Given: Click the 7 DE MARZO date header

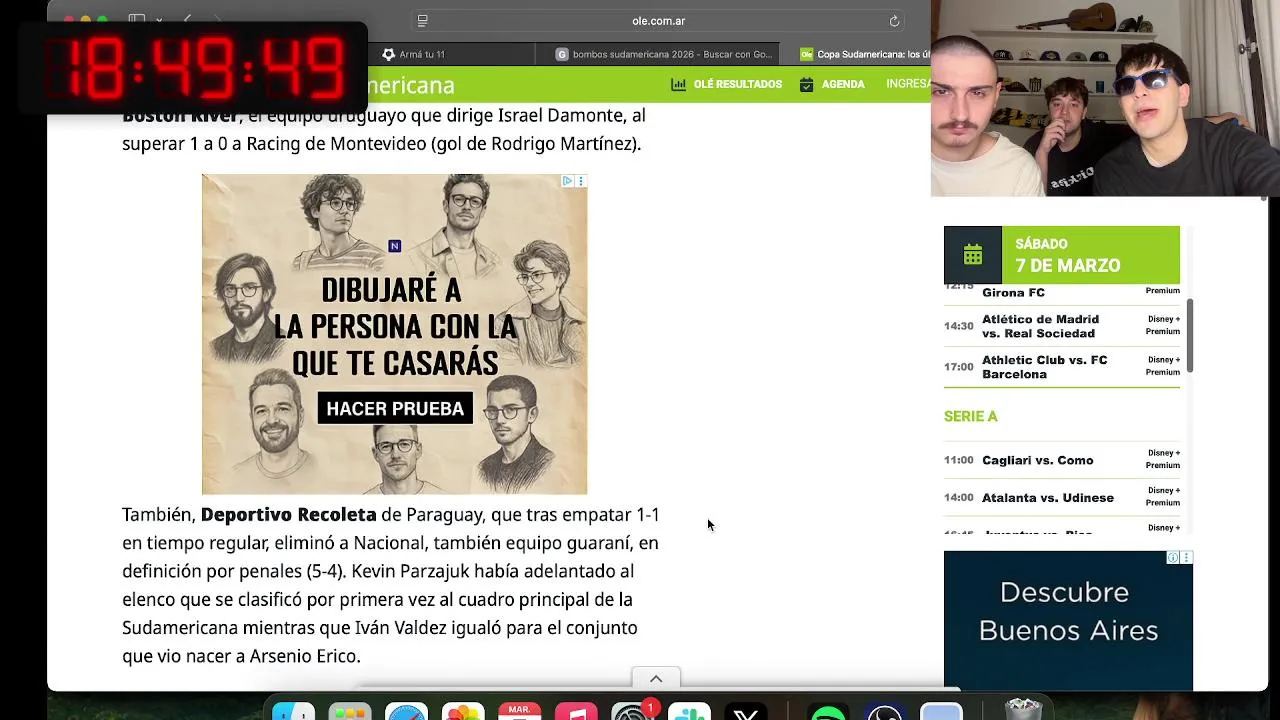Looking at the screenshot, I should (x=1067, y=266).
